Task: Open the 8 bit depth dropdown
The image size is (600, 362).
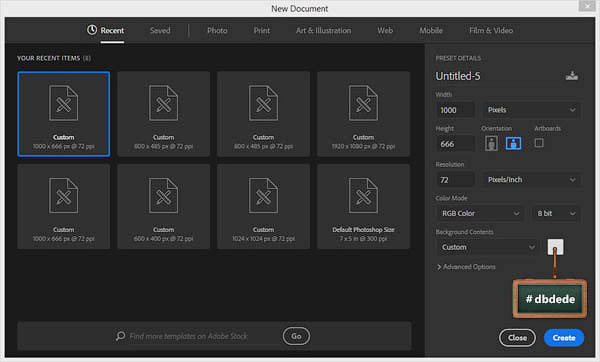Action: pyautogui.click(x=556, y=213)
